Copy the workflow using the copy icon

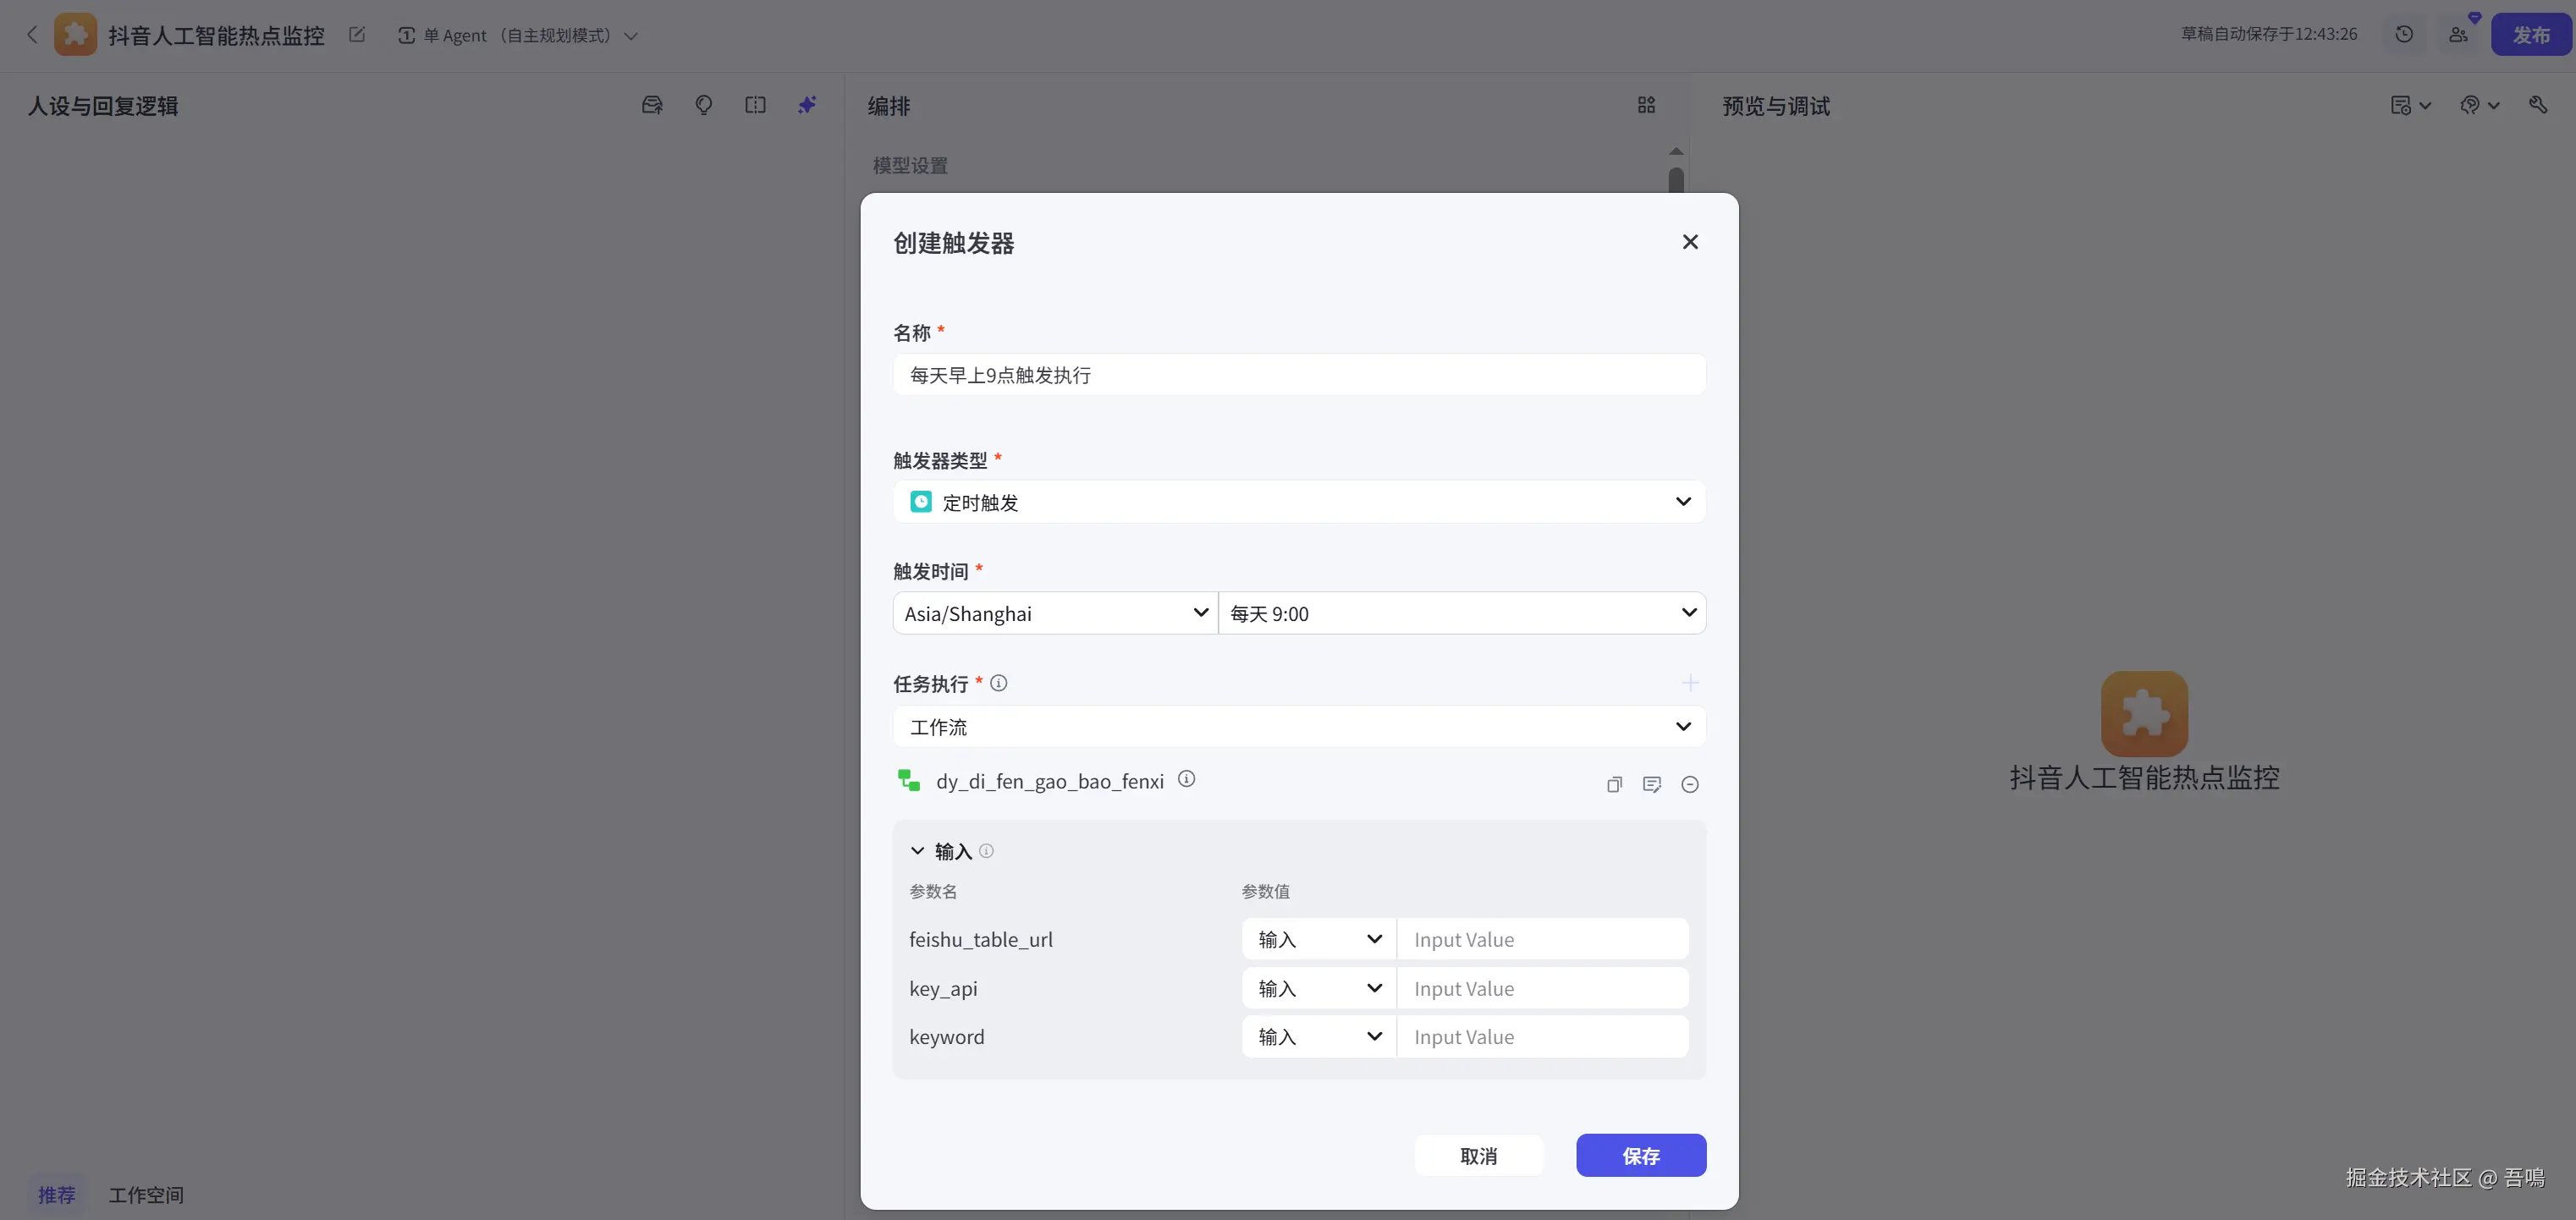[x=1614, y=785]
